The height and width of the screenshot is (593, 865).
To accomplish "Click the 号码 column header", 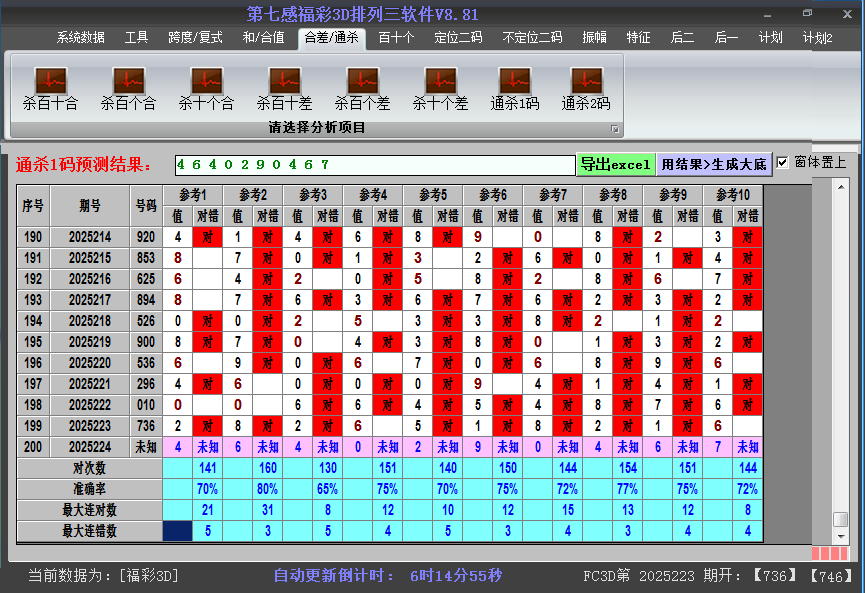I will pos(146,206).
